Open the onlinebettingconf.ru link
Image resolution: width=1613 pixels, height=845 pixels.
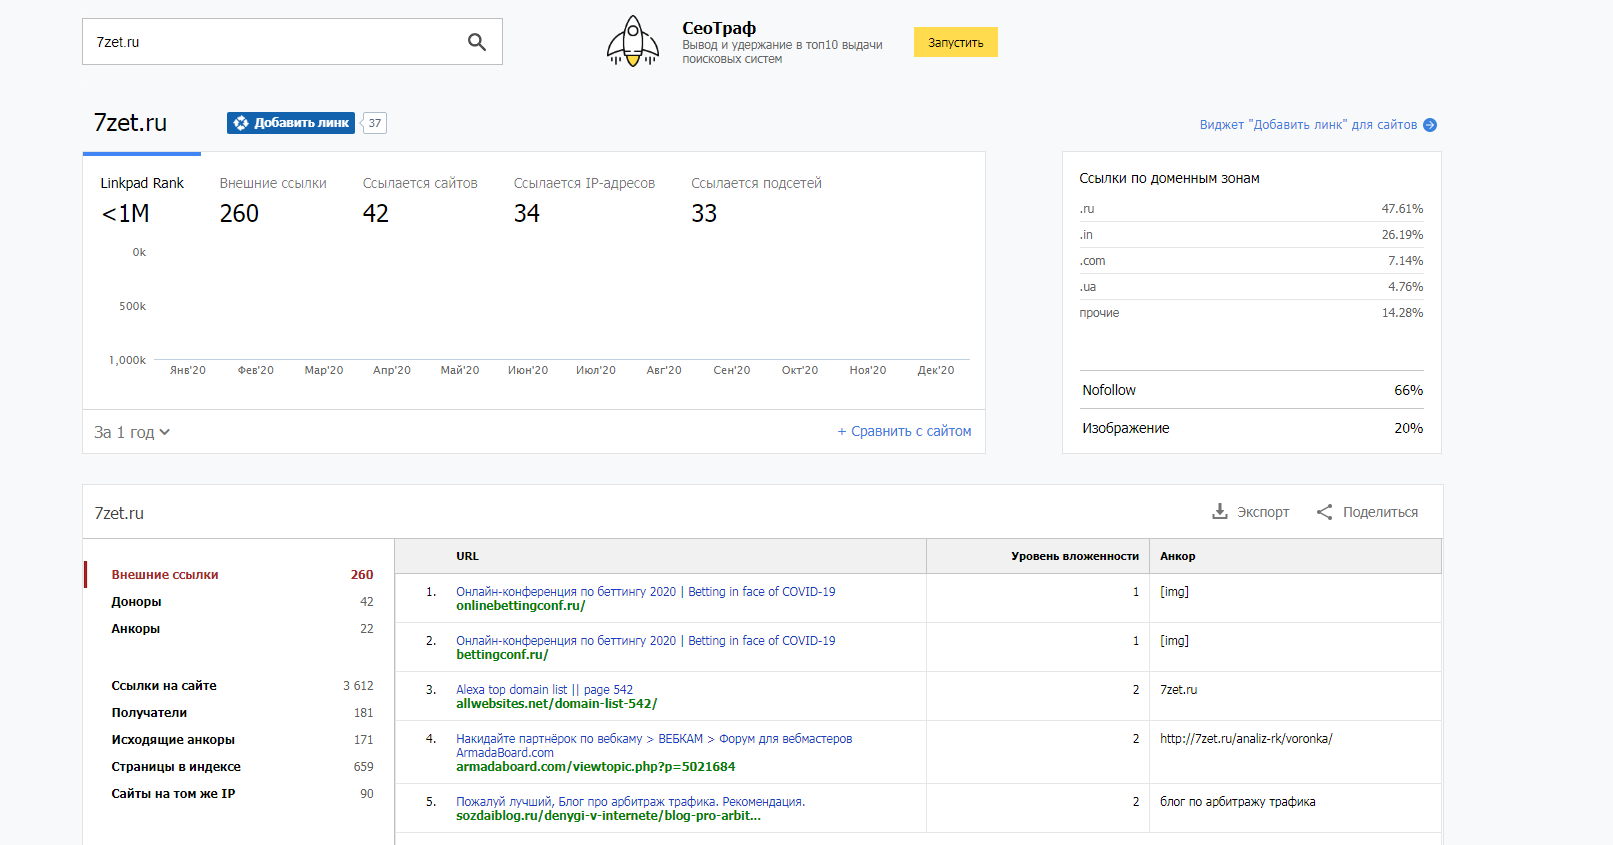[x=520, y=606]
